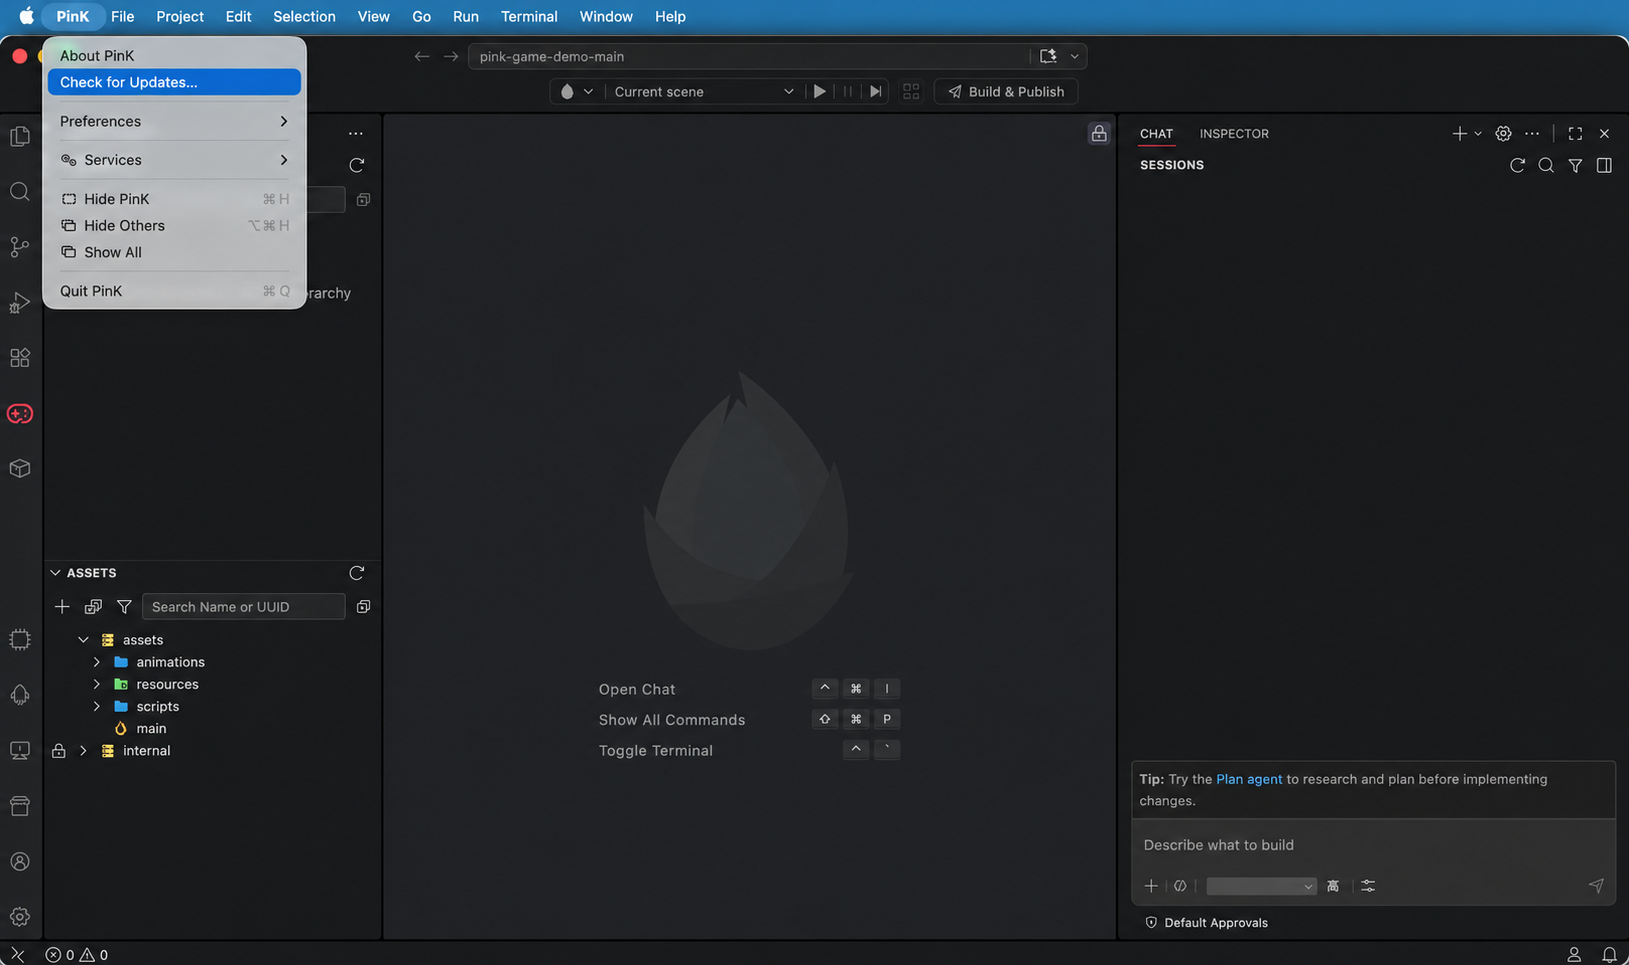Select the main scene asset
This screenshot has width=1629, height=965.
pos(151,729)
